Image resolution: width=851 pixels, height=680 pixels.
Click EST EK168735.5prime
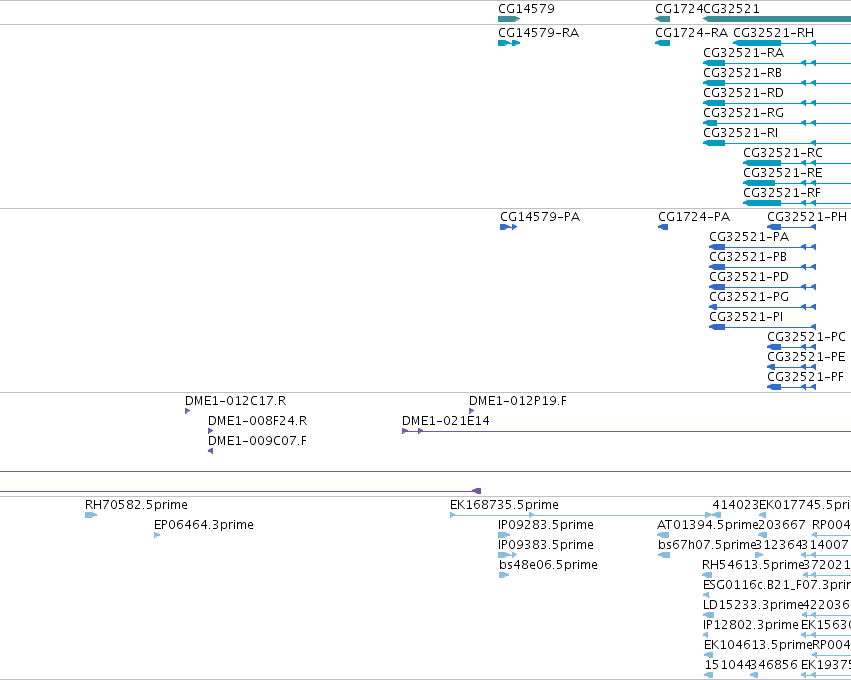click(x=504, y=505)
